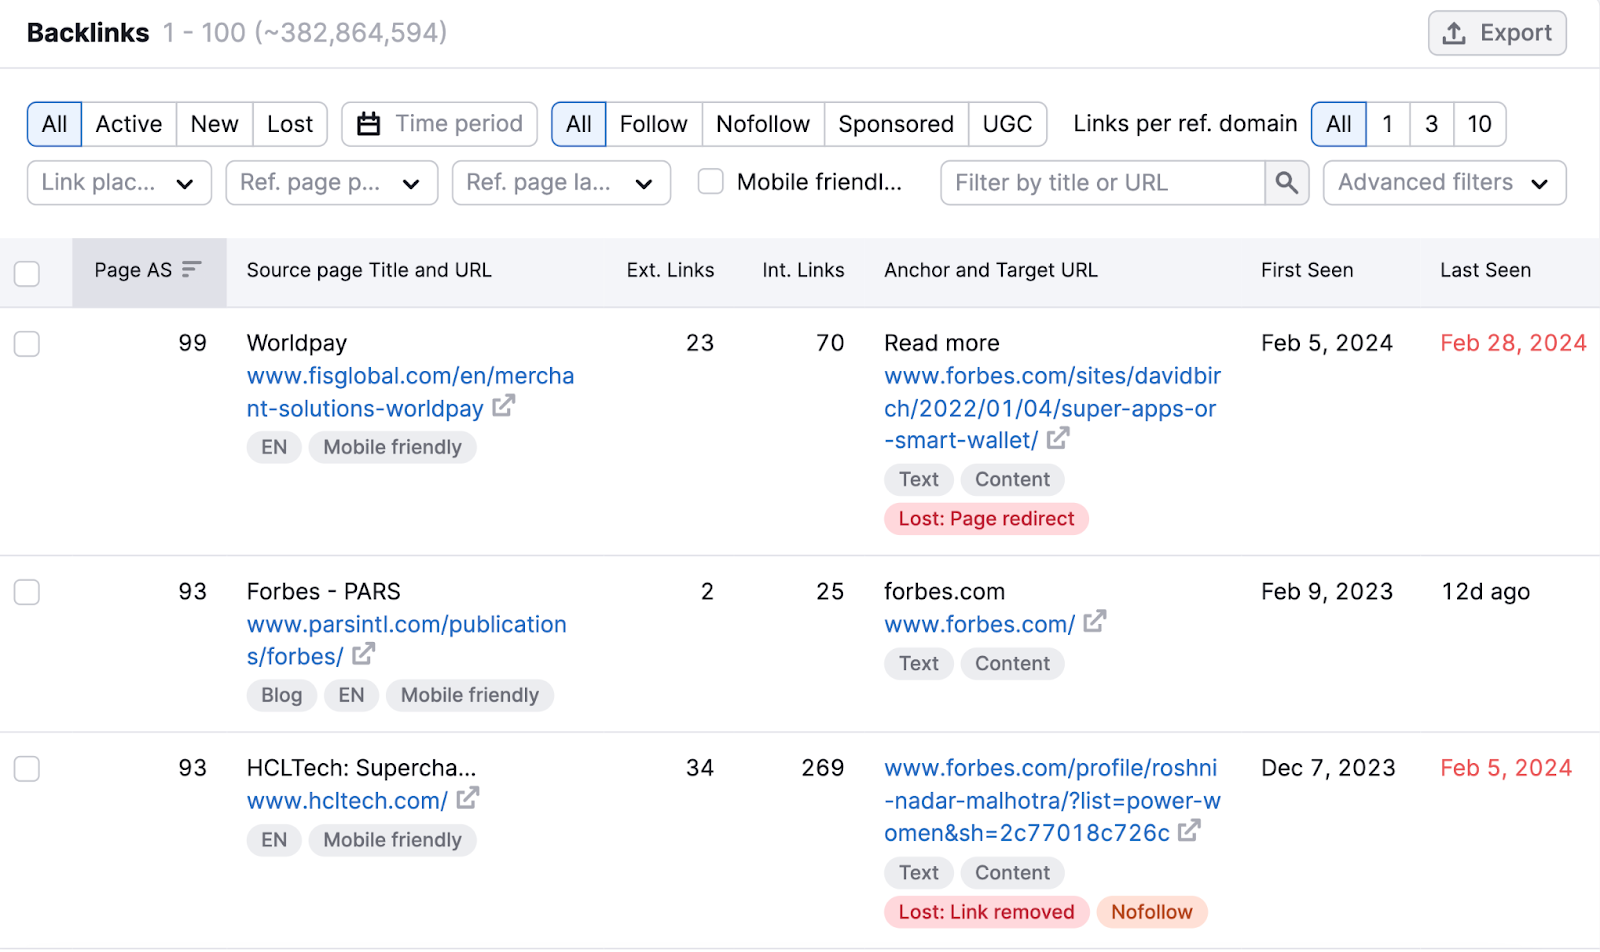The width and height of the screenshot is (1600, 952).
Task: Expand the Ref. page language dropdown
Action: (x=561, y=183)
